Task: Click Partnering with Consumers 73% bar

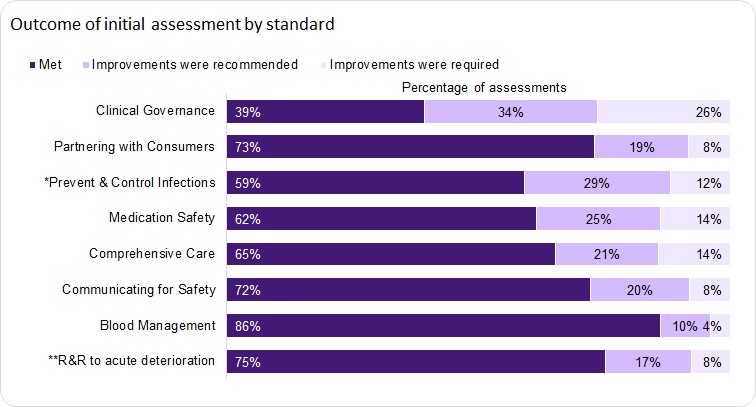Action: point(410,147)
